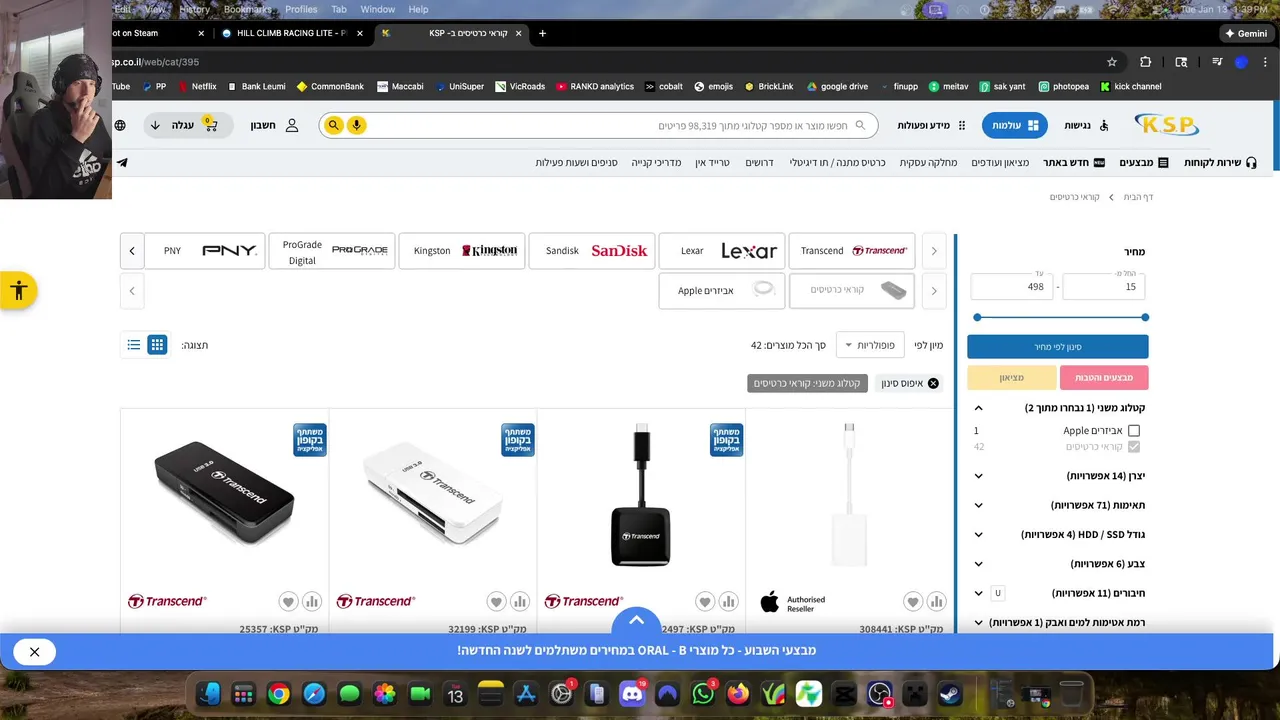Screen dimensions: 1280x720
Task: Bookmark this page with star icon
Action: pos(1112,62)
